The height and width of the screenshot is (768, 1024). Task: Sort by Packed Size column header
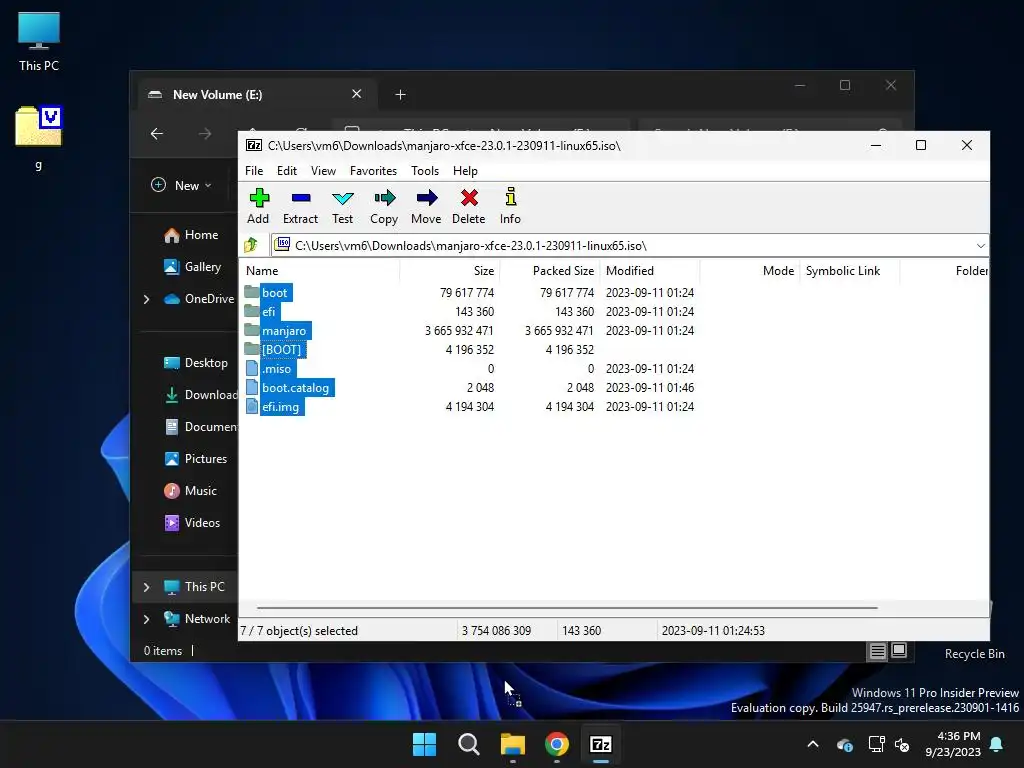[550, 270]
